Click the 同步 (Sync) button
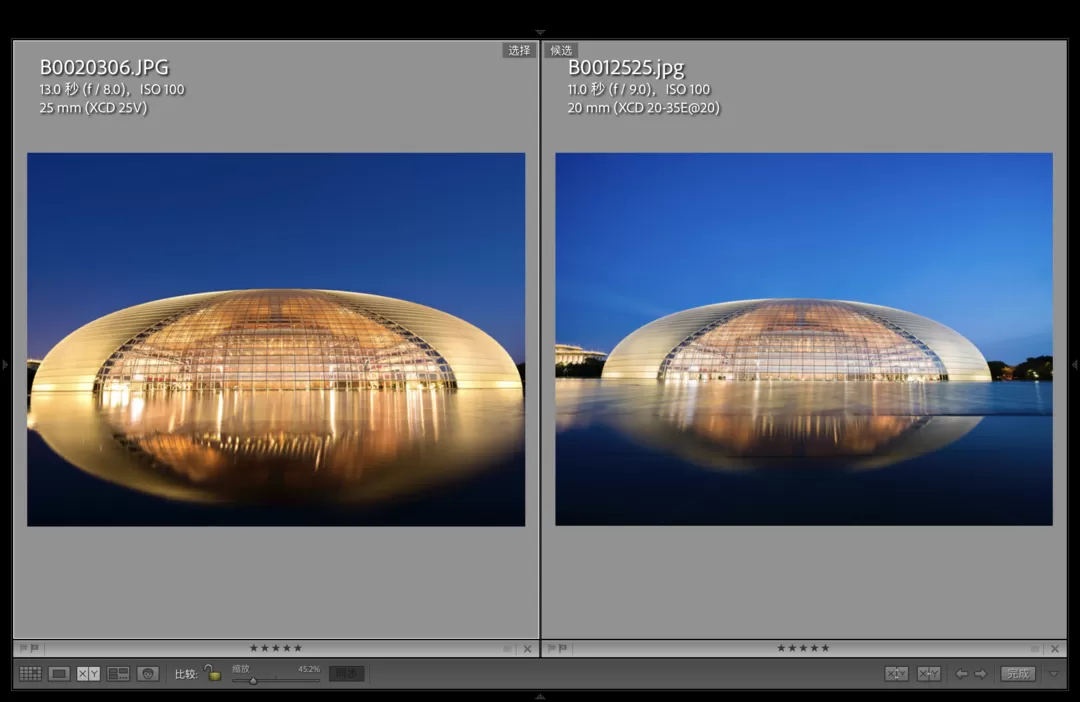Image resolution: width=1080 pixels, height=702 pixels. coord(346,674)
